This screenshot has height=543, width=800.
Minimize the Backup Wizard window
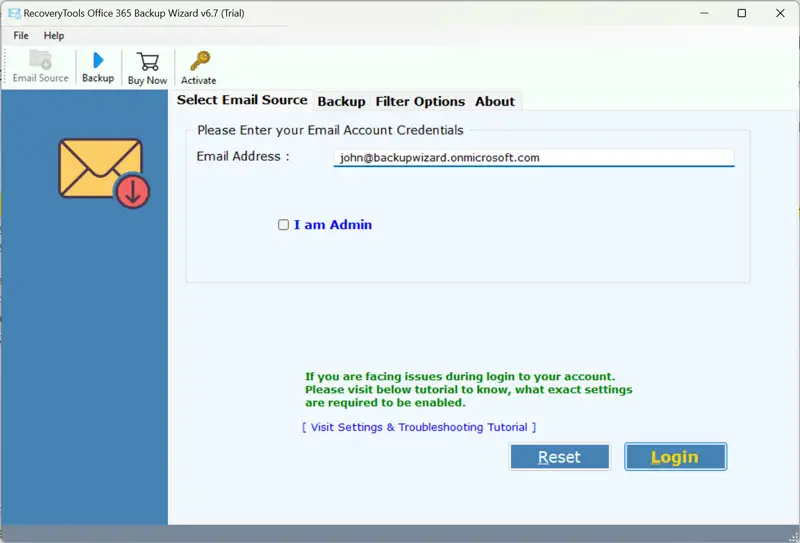[704, 13]
